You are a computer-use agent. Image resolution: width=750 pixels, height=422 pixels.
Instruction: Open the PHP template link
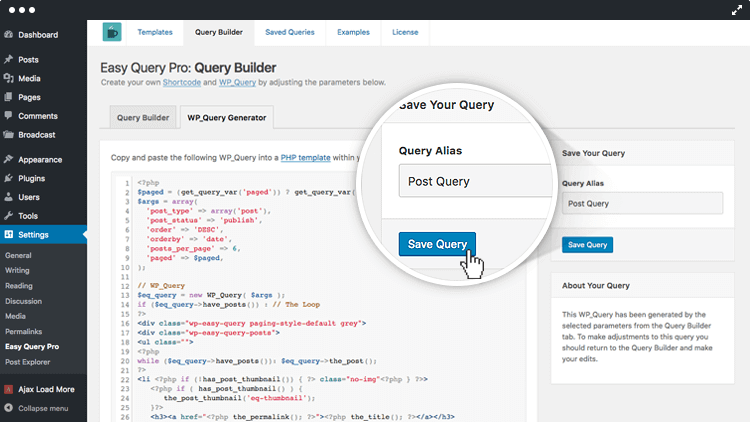point(305,157)
